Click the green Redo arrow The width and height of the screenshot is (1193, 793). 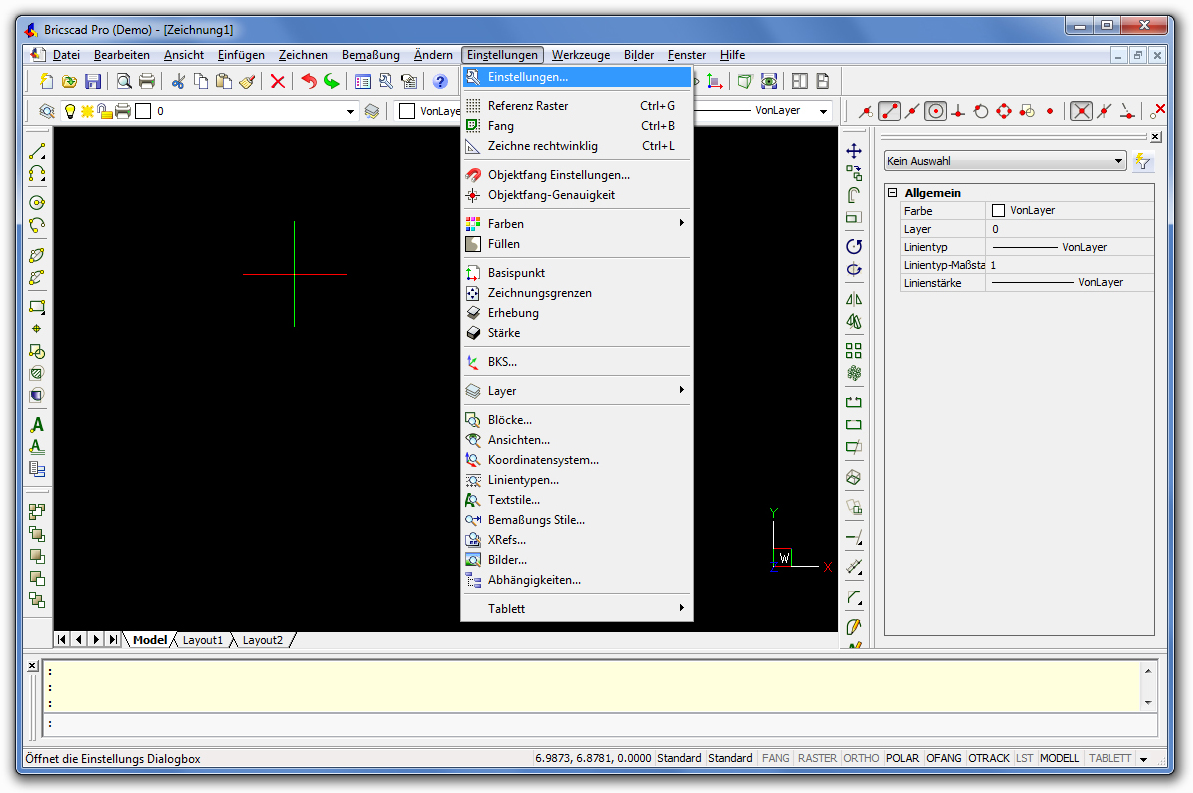click(331, 82)
